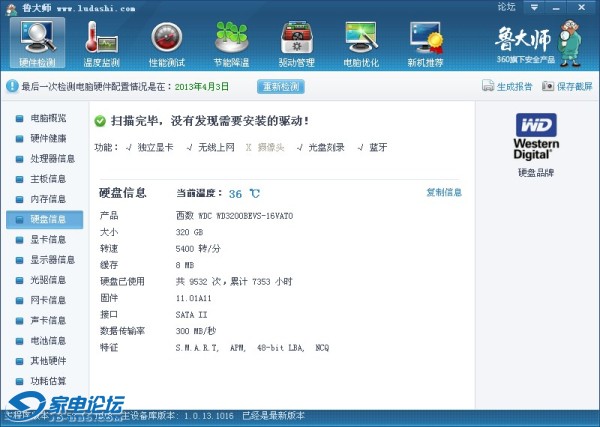600x427 pixels.
Task: Switch to 内存信息 memory info
Action: coord(46,199)
